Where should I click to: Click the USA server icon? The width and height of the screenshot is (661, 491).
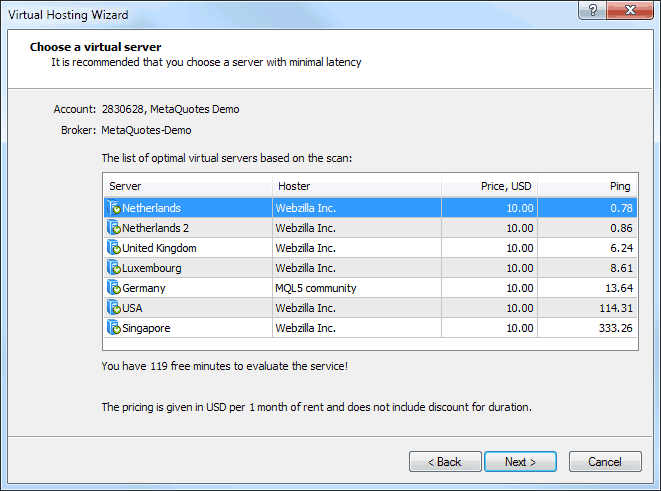[x=114, y=308]
